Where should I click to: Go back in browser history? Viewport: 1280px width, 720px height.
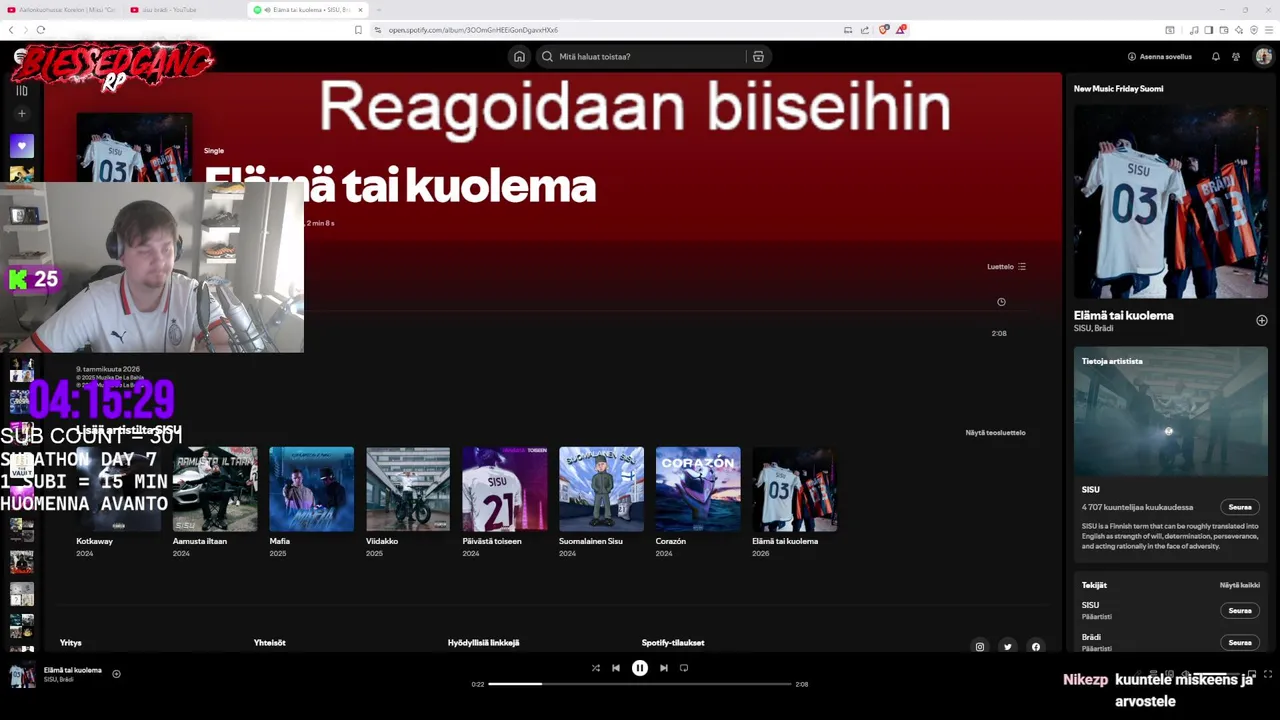point(11,30)
